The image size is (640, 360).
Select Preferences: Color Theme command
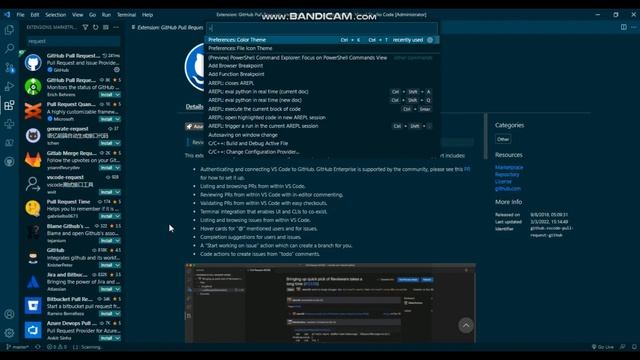321,40
